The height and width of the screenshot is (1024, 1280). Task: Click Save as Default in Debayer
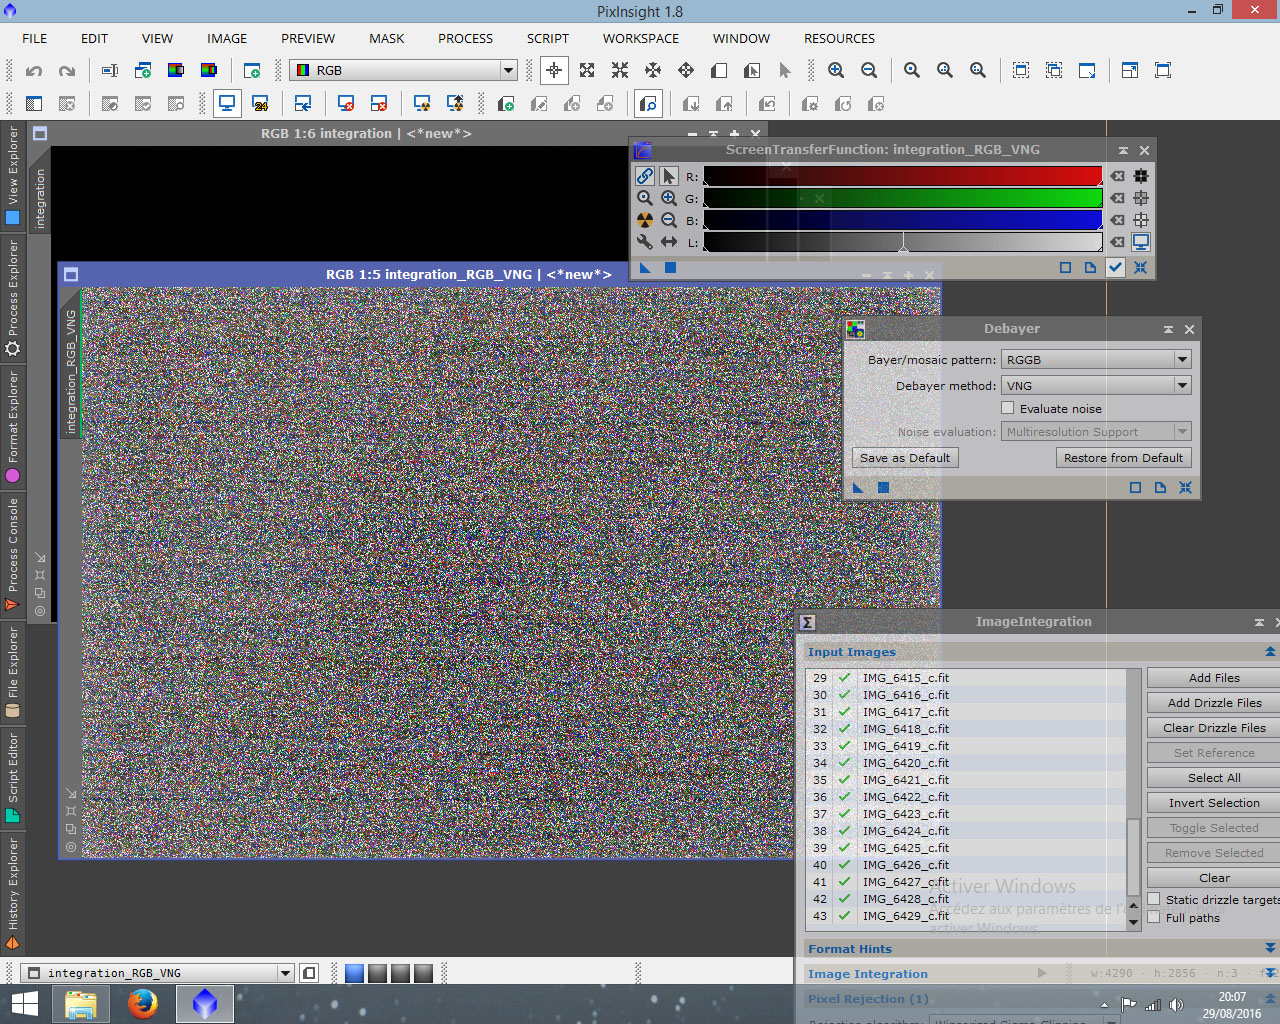(905, 458)
